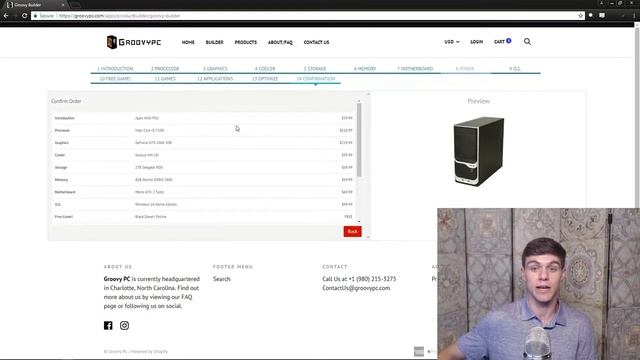The image size is (640, 360).
Task: Select the 14 Confirmation step tab
Action: [x=316, y=78]
